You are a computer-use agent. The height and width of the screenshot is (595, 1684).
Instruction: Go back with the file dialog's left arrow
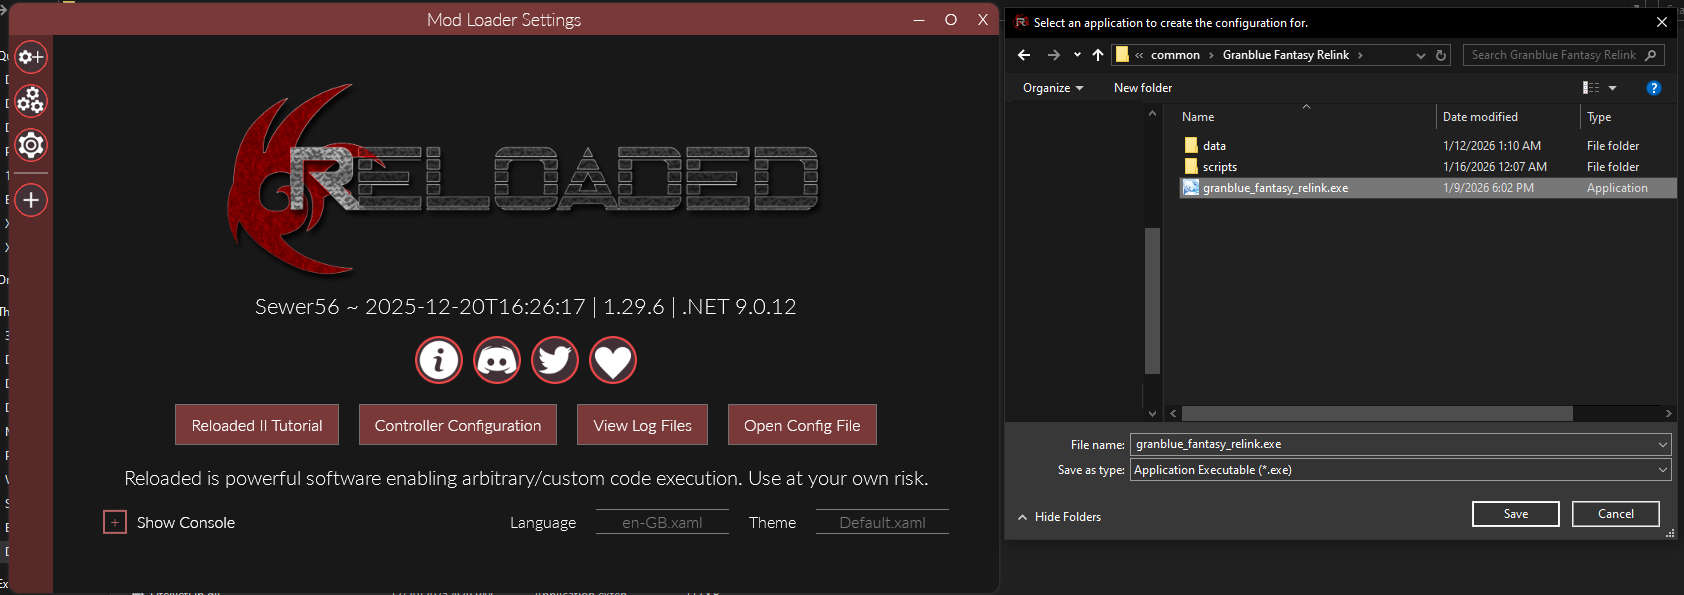point(1024,55)
